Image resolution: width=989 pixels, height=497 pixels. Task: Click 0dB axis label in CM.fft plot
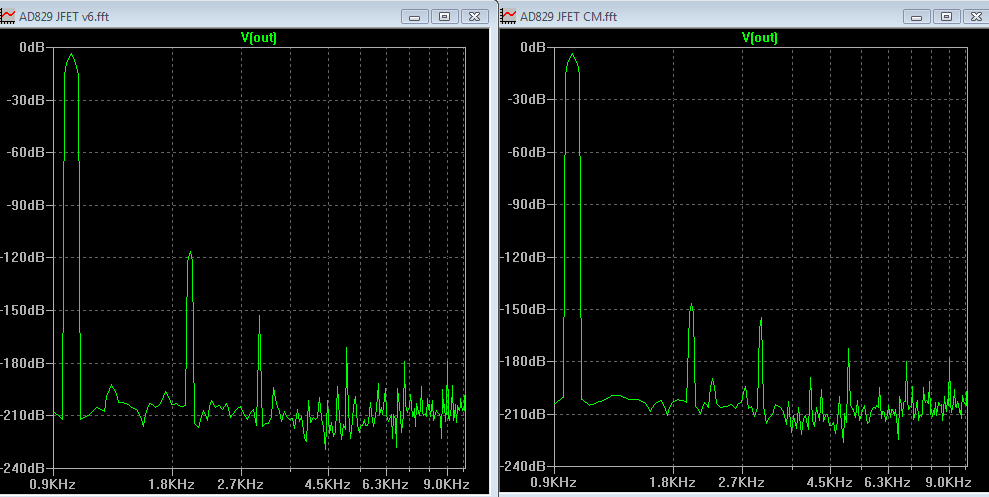pyautogui.click(x=533, y=47)
